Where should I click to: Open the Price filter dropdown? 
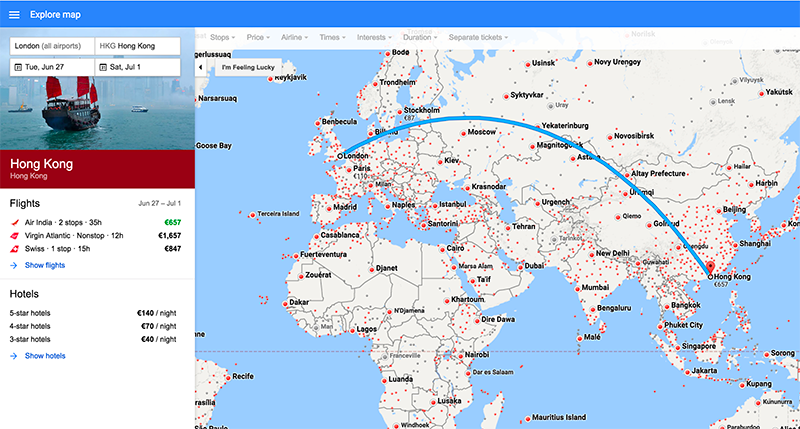[258, 37]
